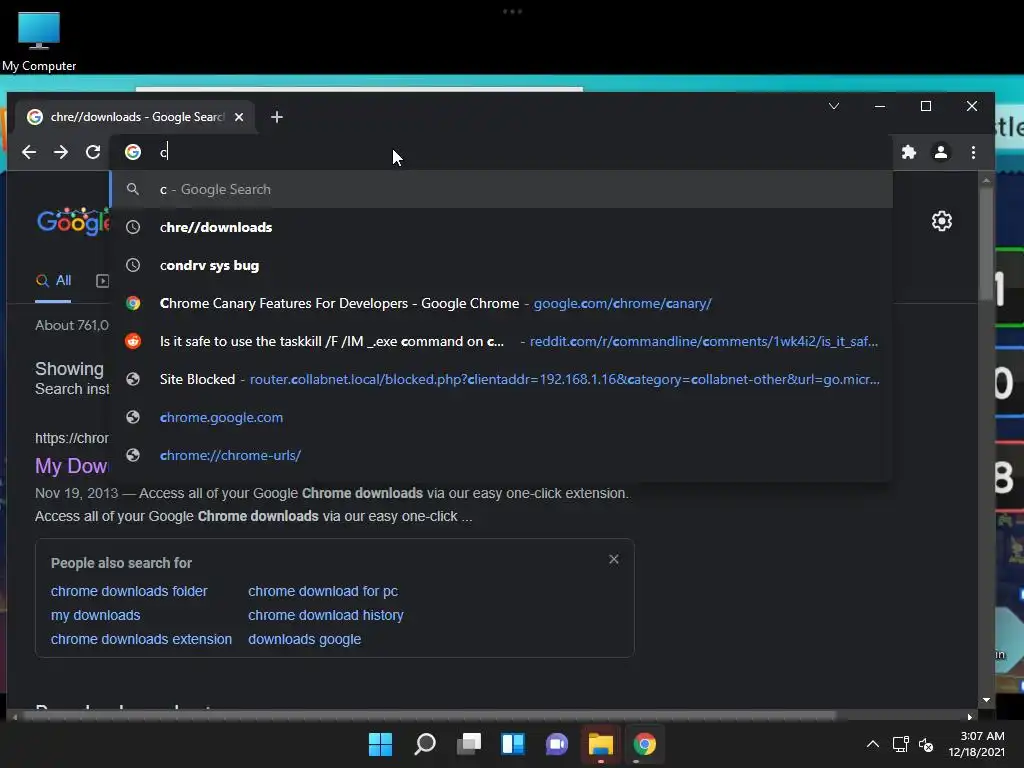Open the tab search chevron in title bar
The image size is (1024, 768).
[x=834, y=106]
